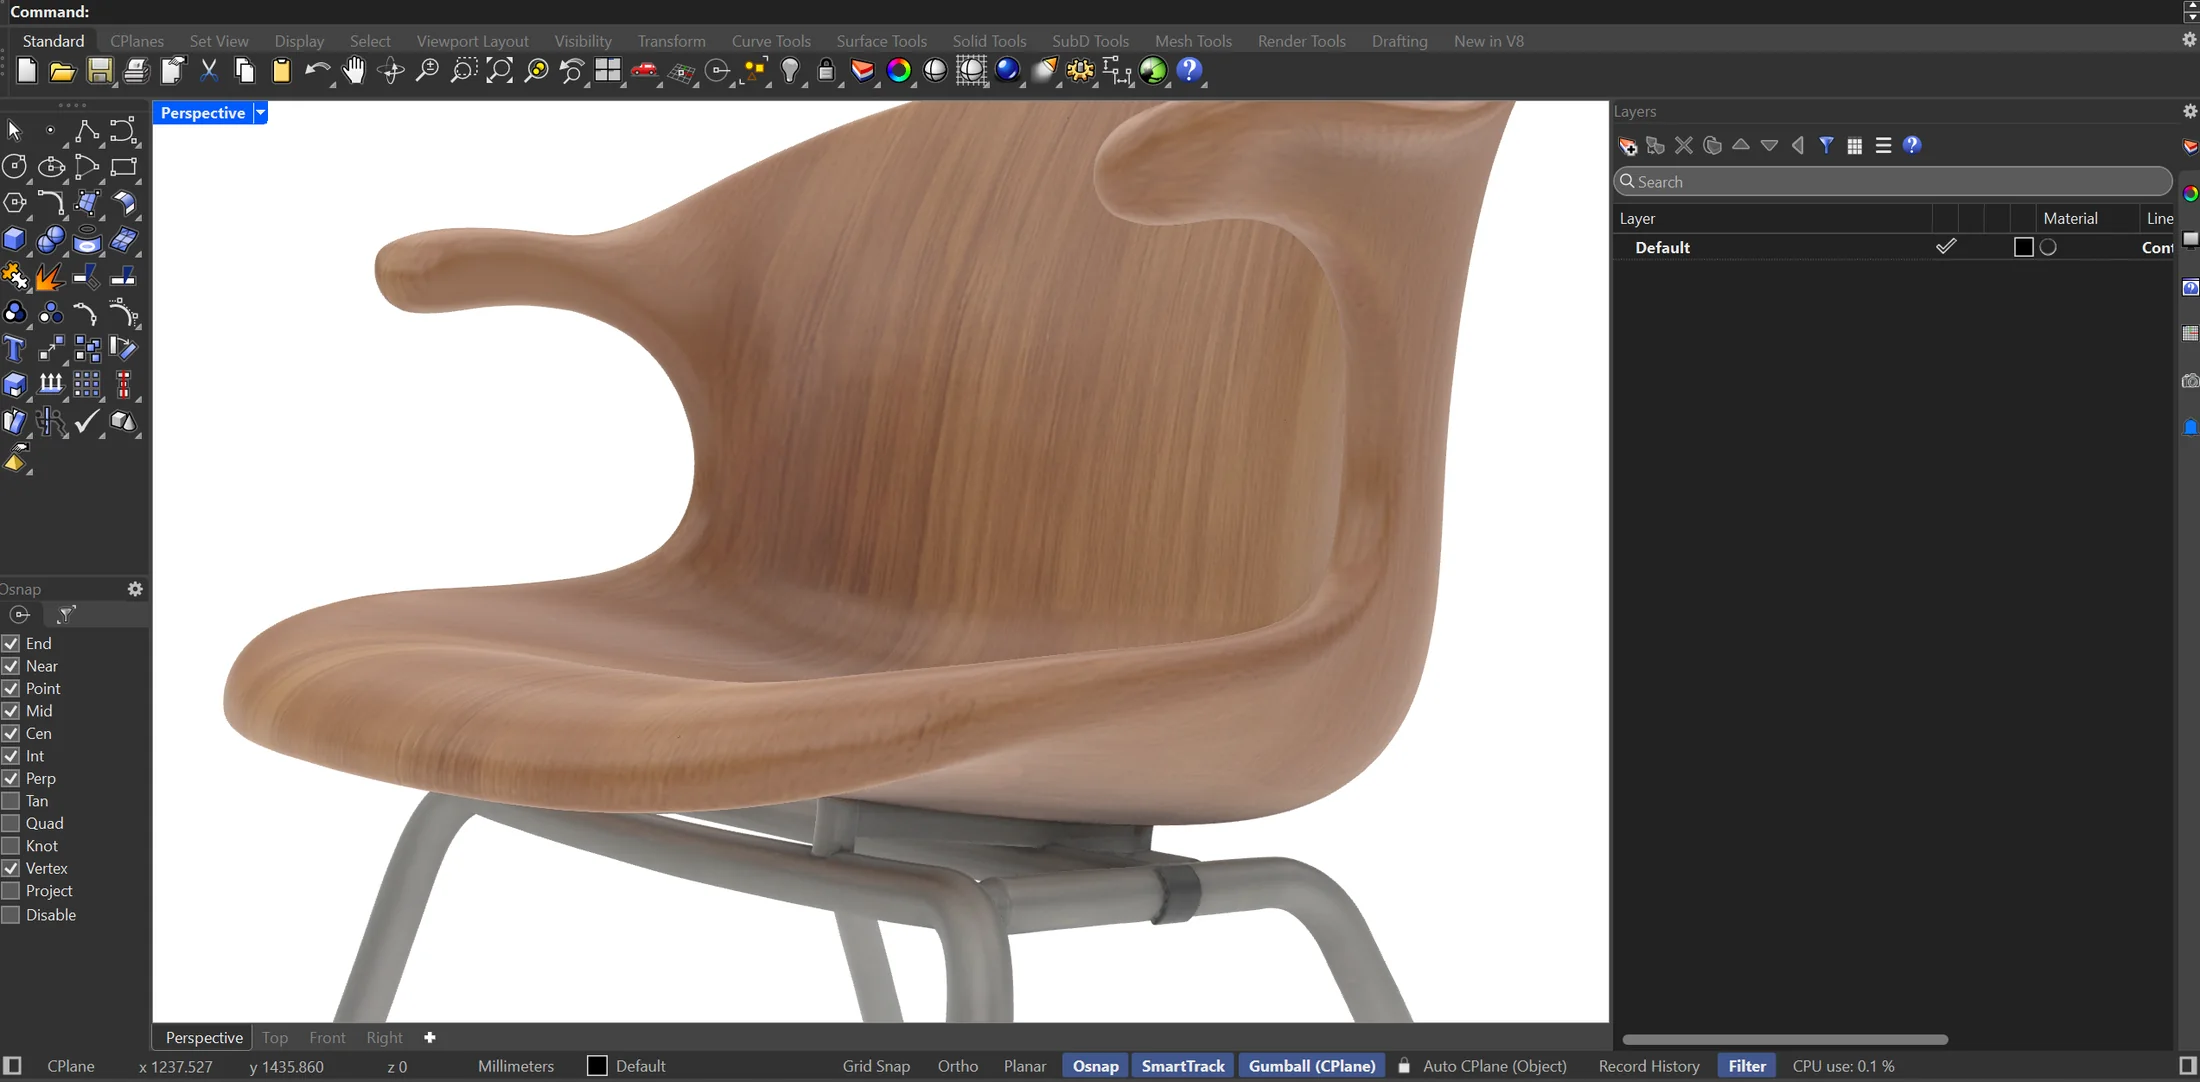This screenshot has height=1082, width=2200.
Task: Click the Default layer material circle
Action: [2048, 247]
